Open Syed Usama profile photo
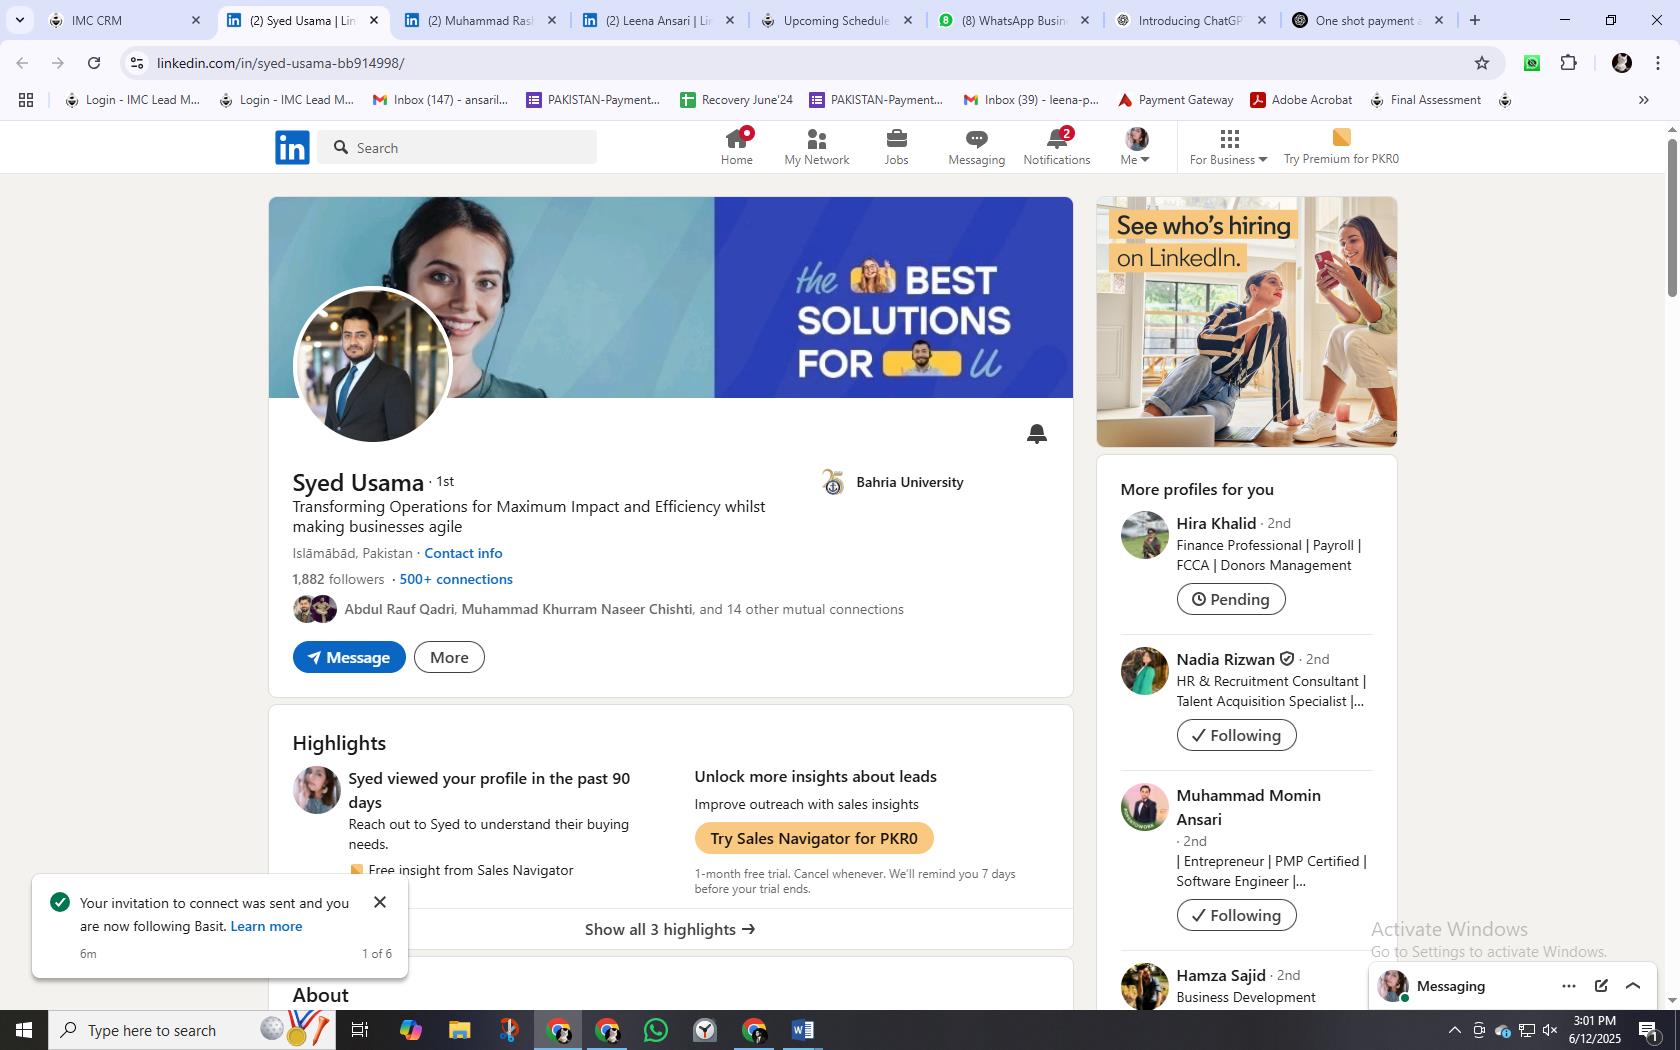The width and height of the screenshot is (1680, 1050). tap(372, 364)
